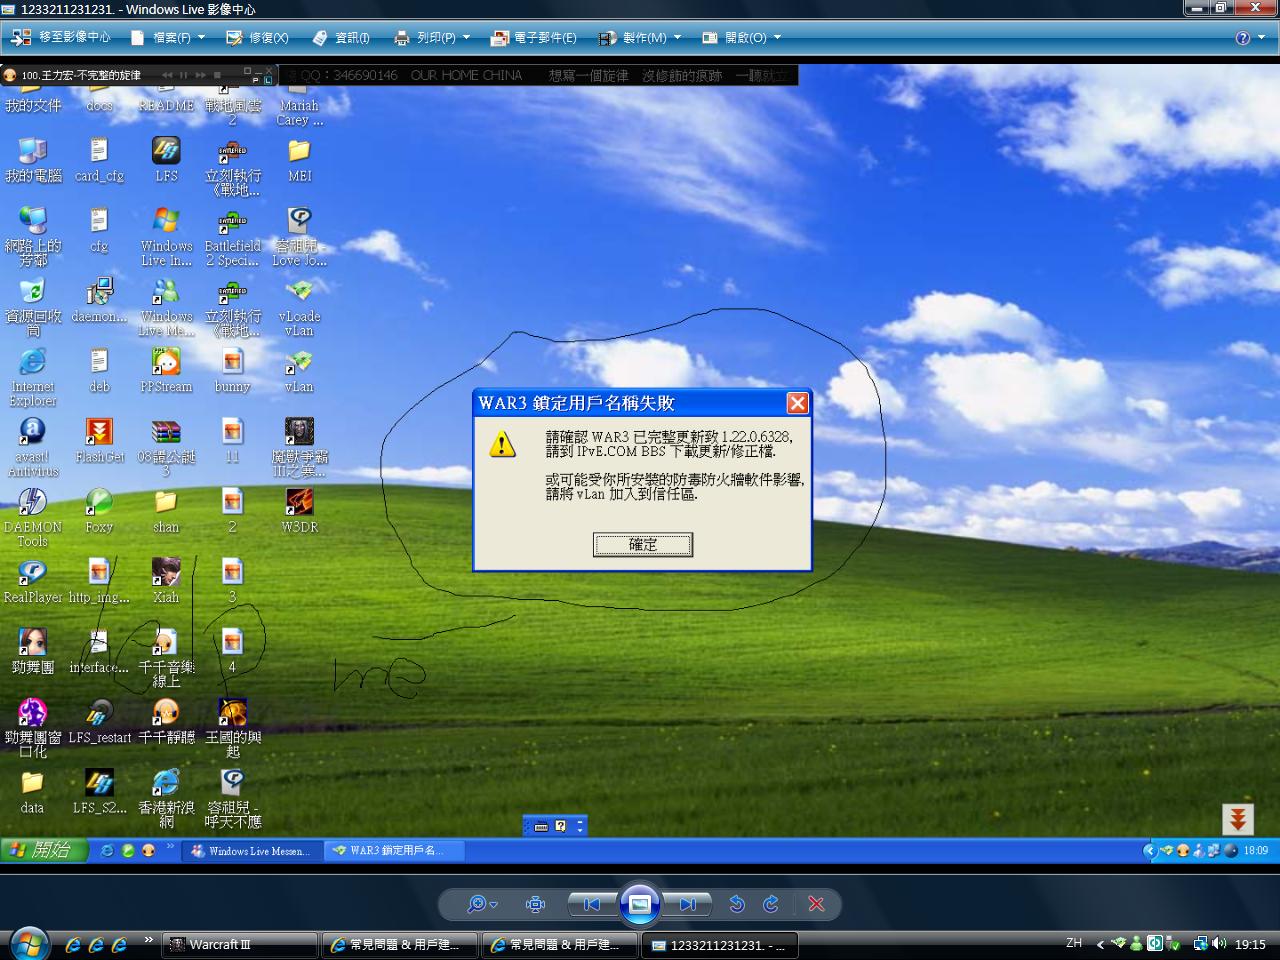The height and width of the screenshot is (960, 1280).
Task: Open the 檔案(F) menu
Action: [168, 37]
